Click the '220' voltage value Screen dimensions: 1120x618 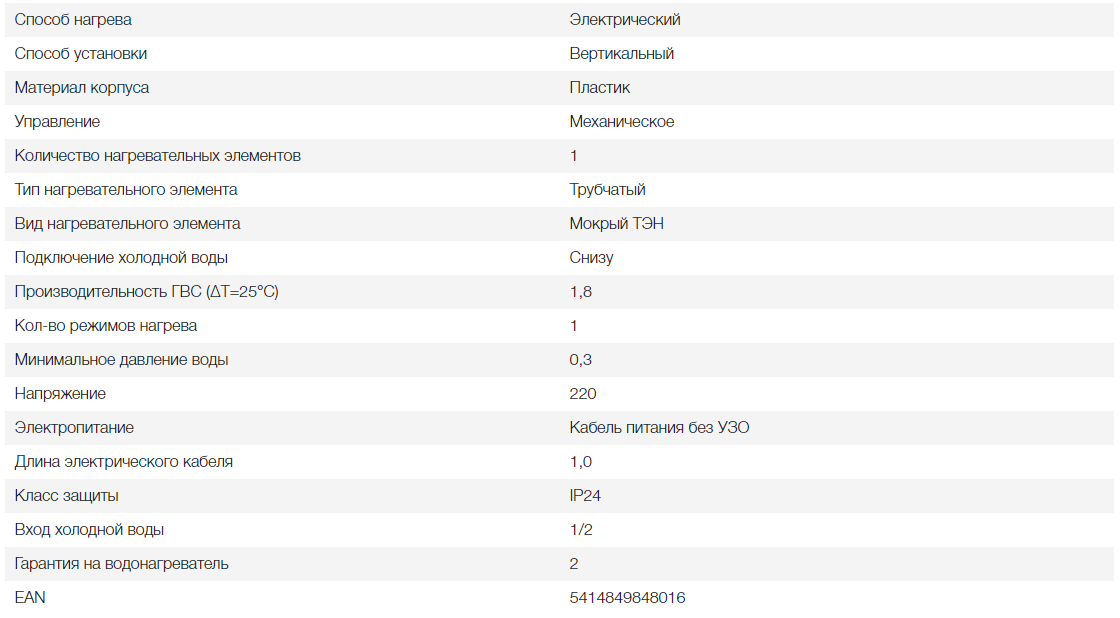tap(583, 394)
